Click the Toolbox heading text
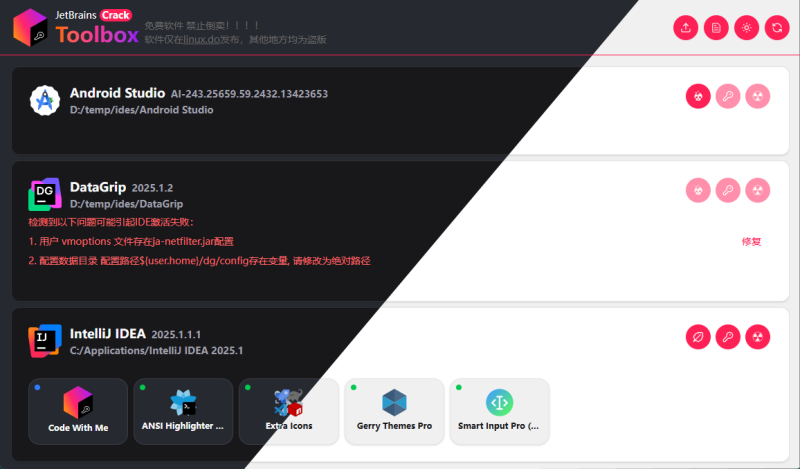 [97, 35]
